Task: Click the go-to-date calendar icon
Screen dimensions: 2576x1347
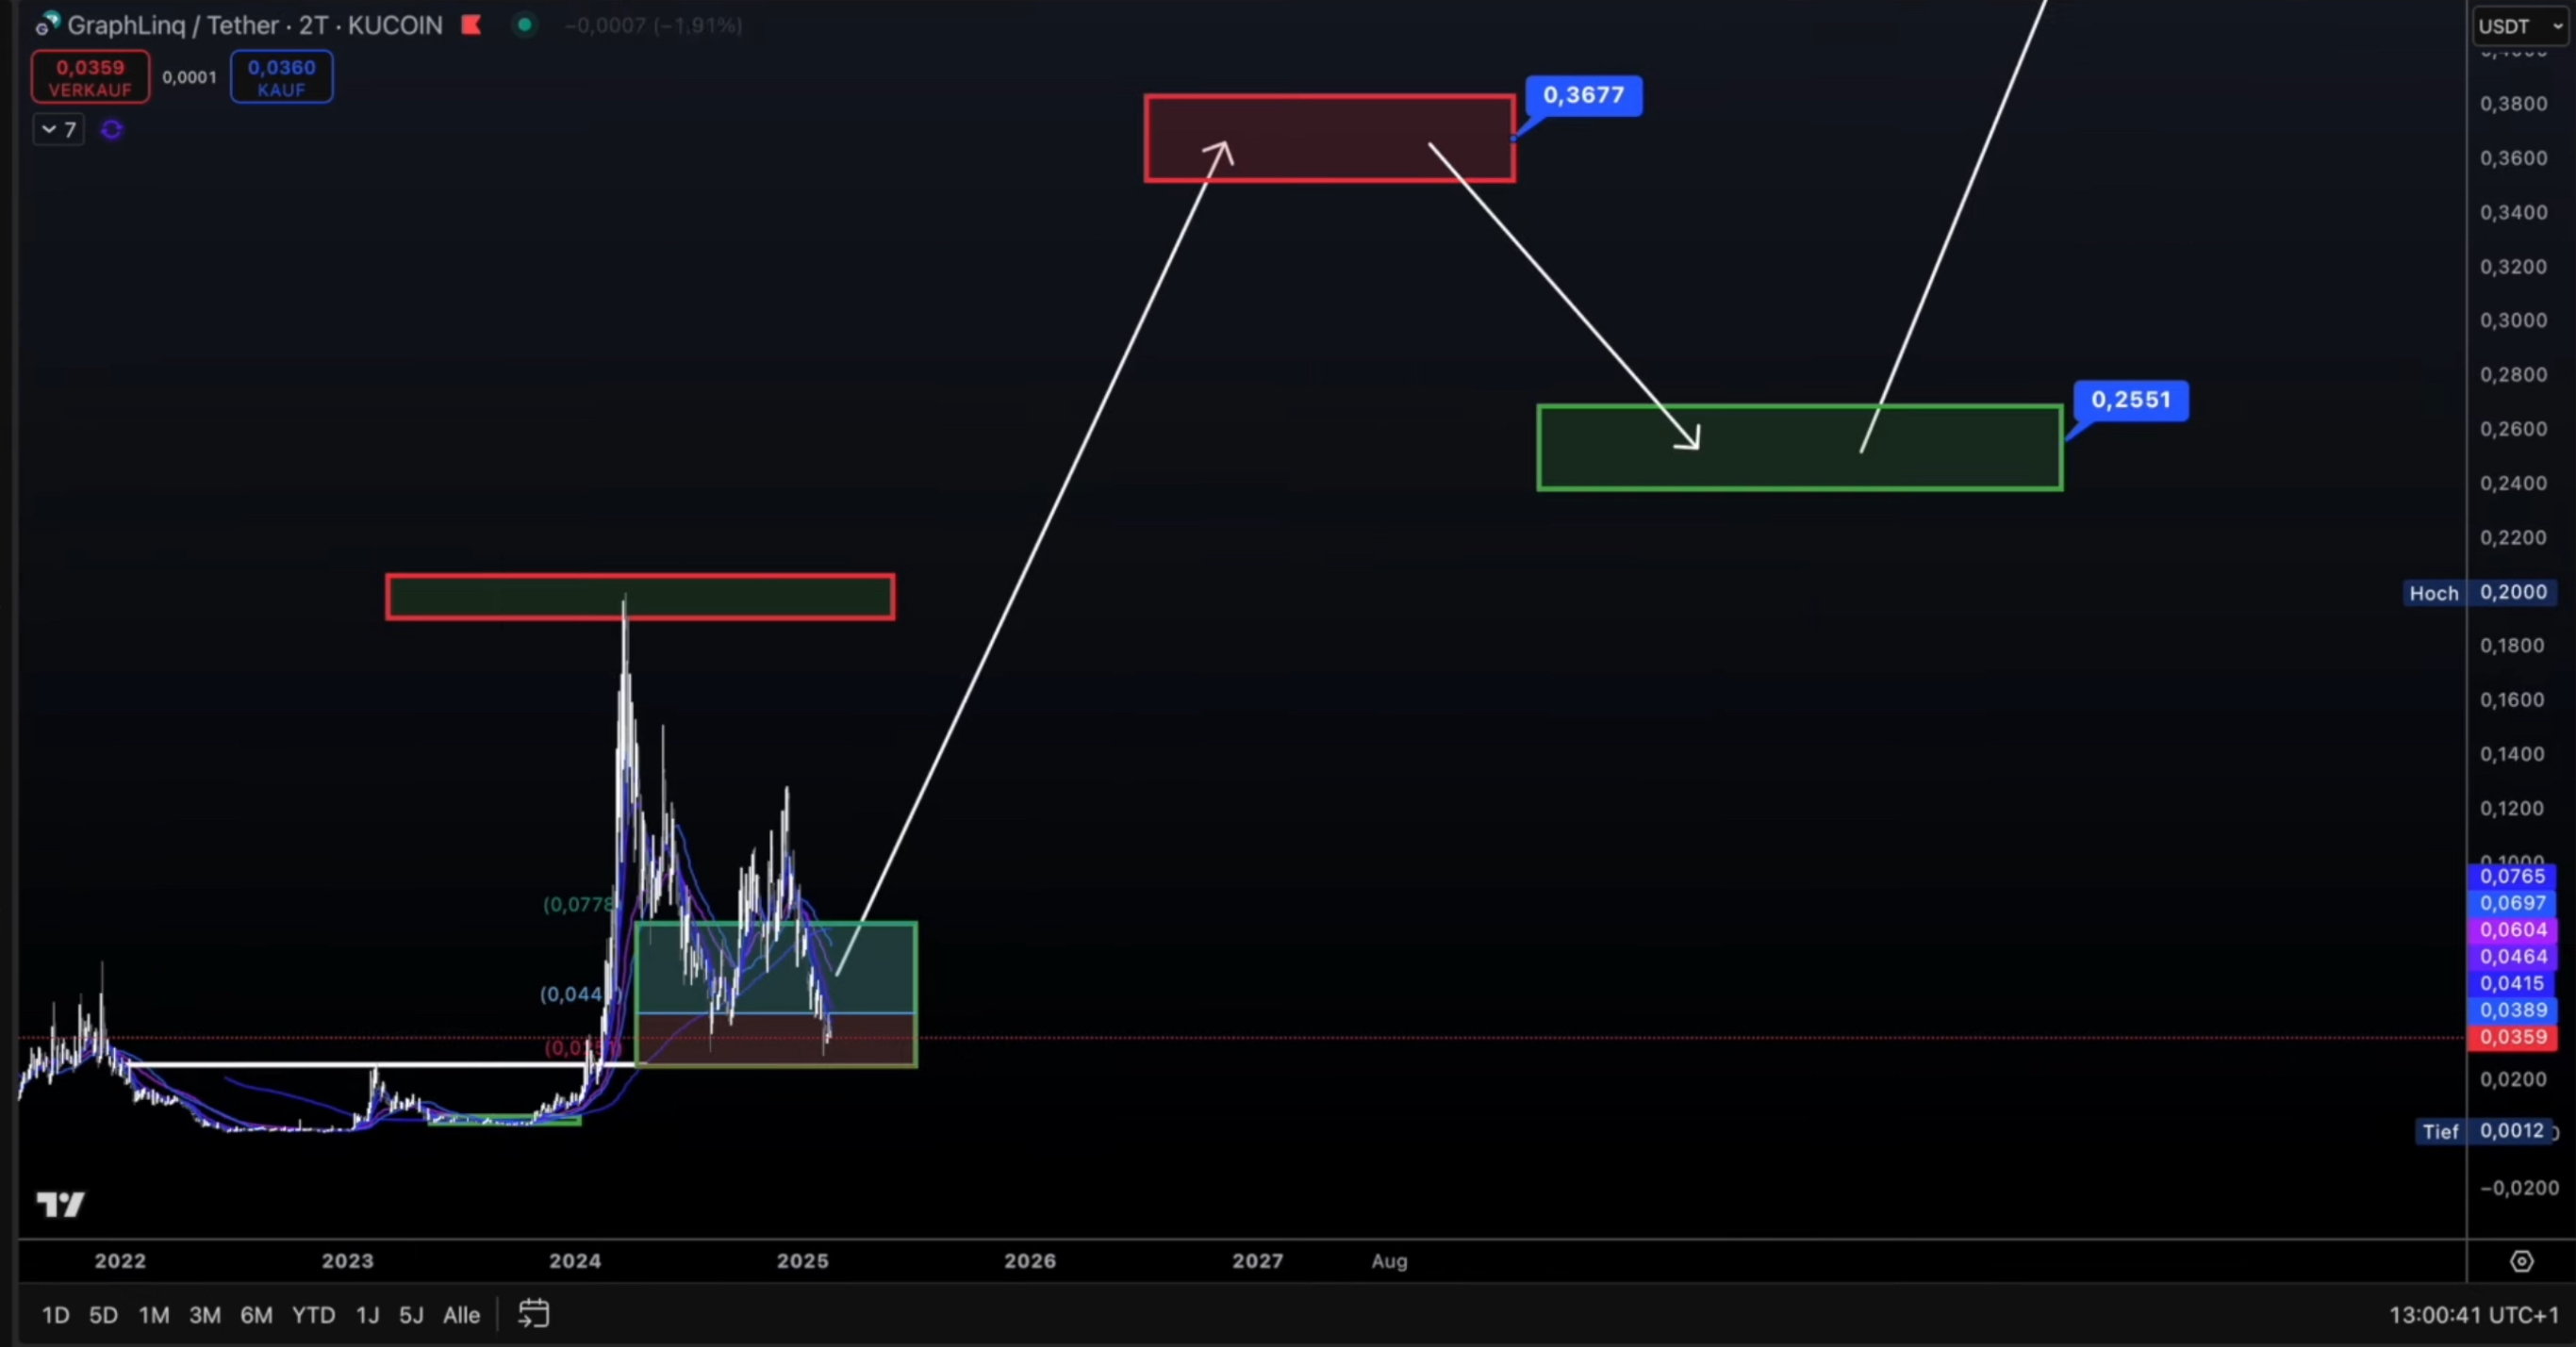Action: click(533, 1314)
